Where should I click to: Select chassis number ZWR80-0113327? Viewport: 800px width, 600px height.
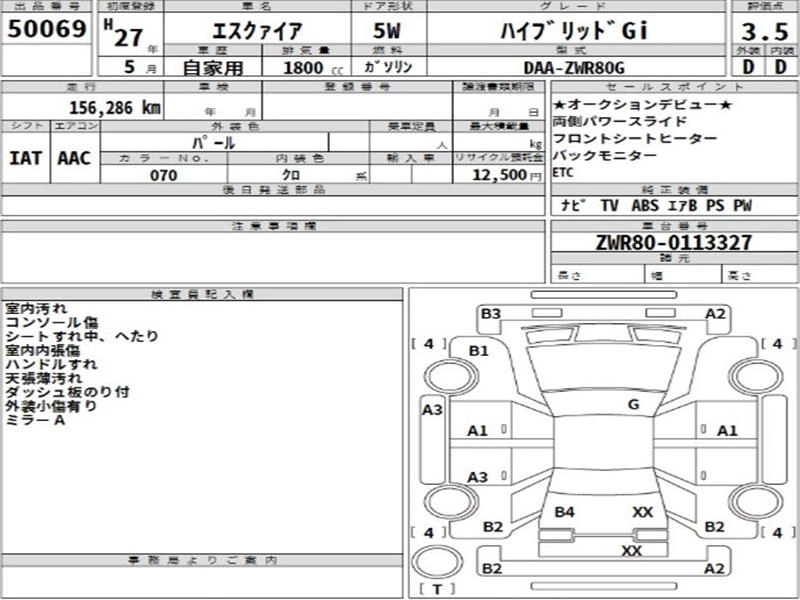tap(673, 242)
